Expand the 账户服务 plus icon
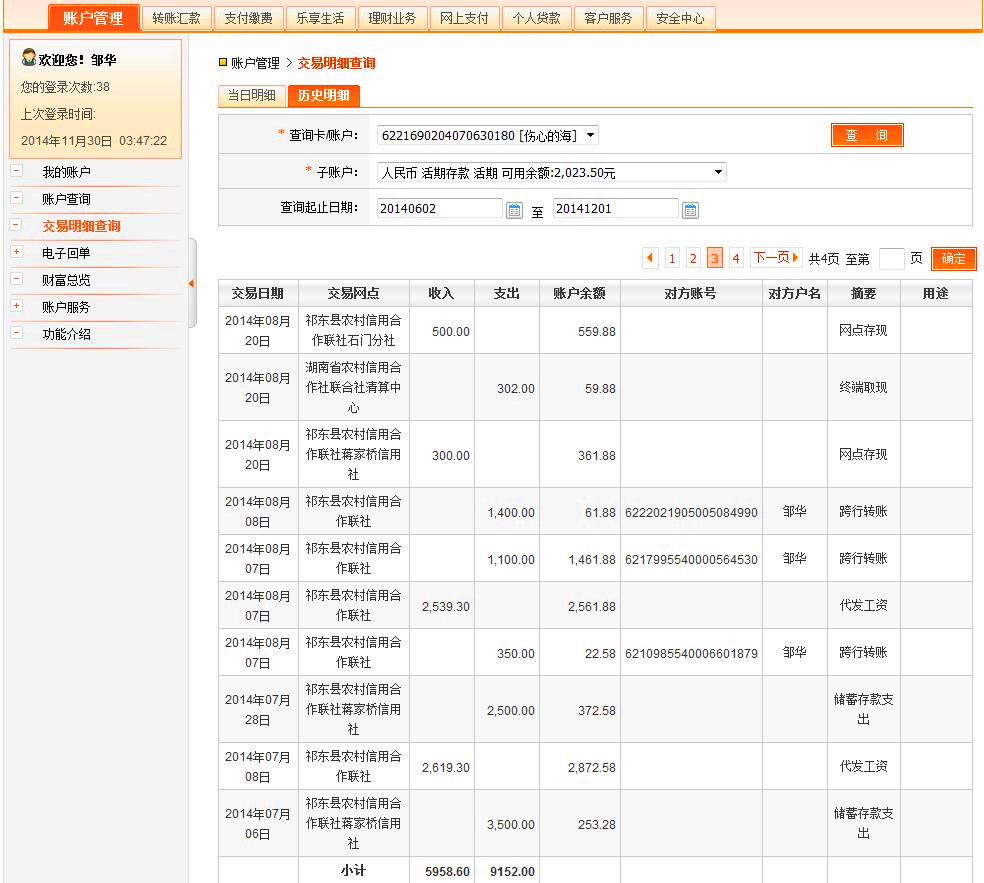This screenshot has width=984, height=883. (16, 306)
